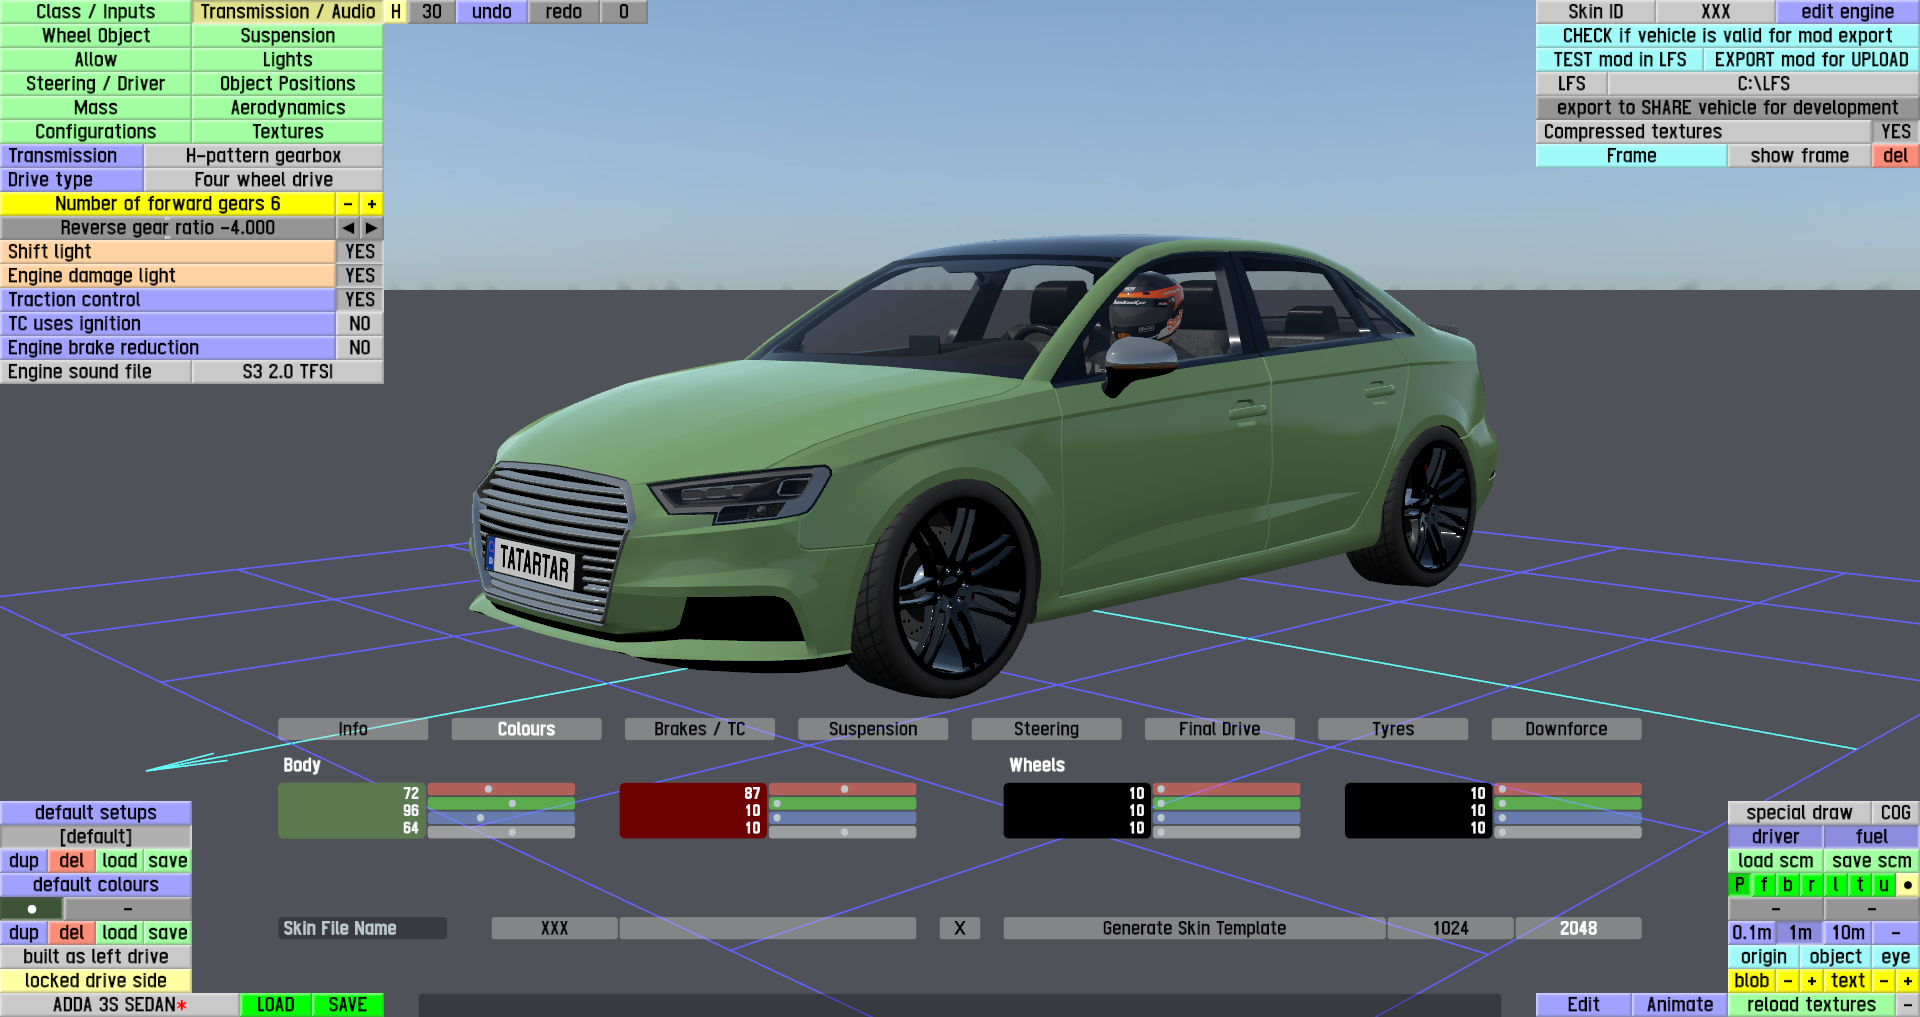Viewport: 1920px width, 1017px height.
Task: Toggle Shift light YES value
Action: coord(360,252)
